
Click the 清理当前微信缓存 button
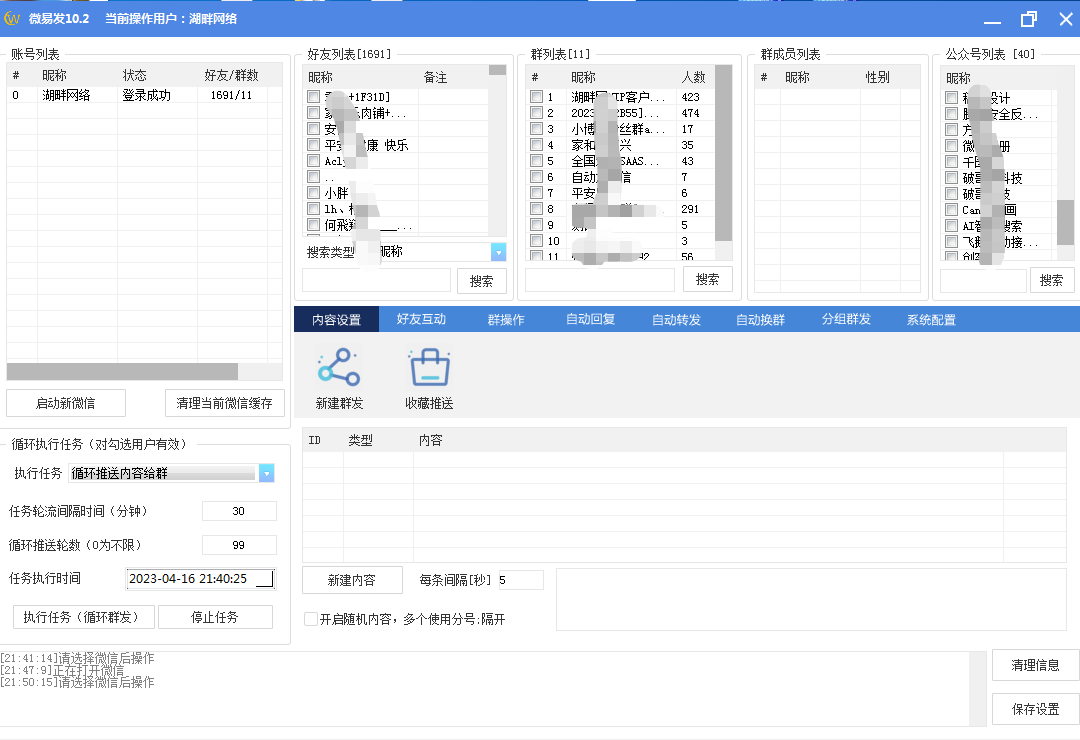tap(225, 403)
